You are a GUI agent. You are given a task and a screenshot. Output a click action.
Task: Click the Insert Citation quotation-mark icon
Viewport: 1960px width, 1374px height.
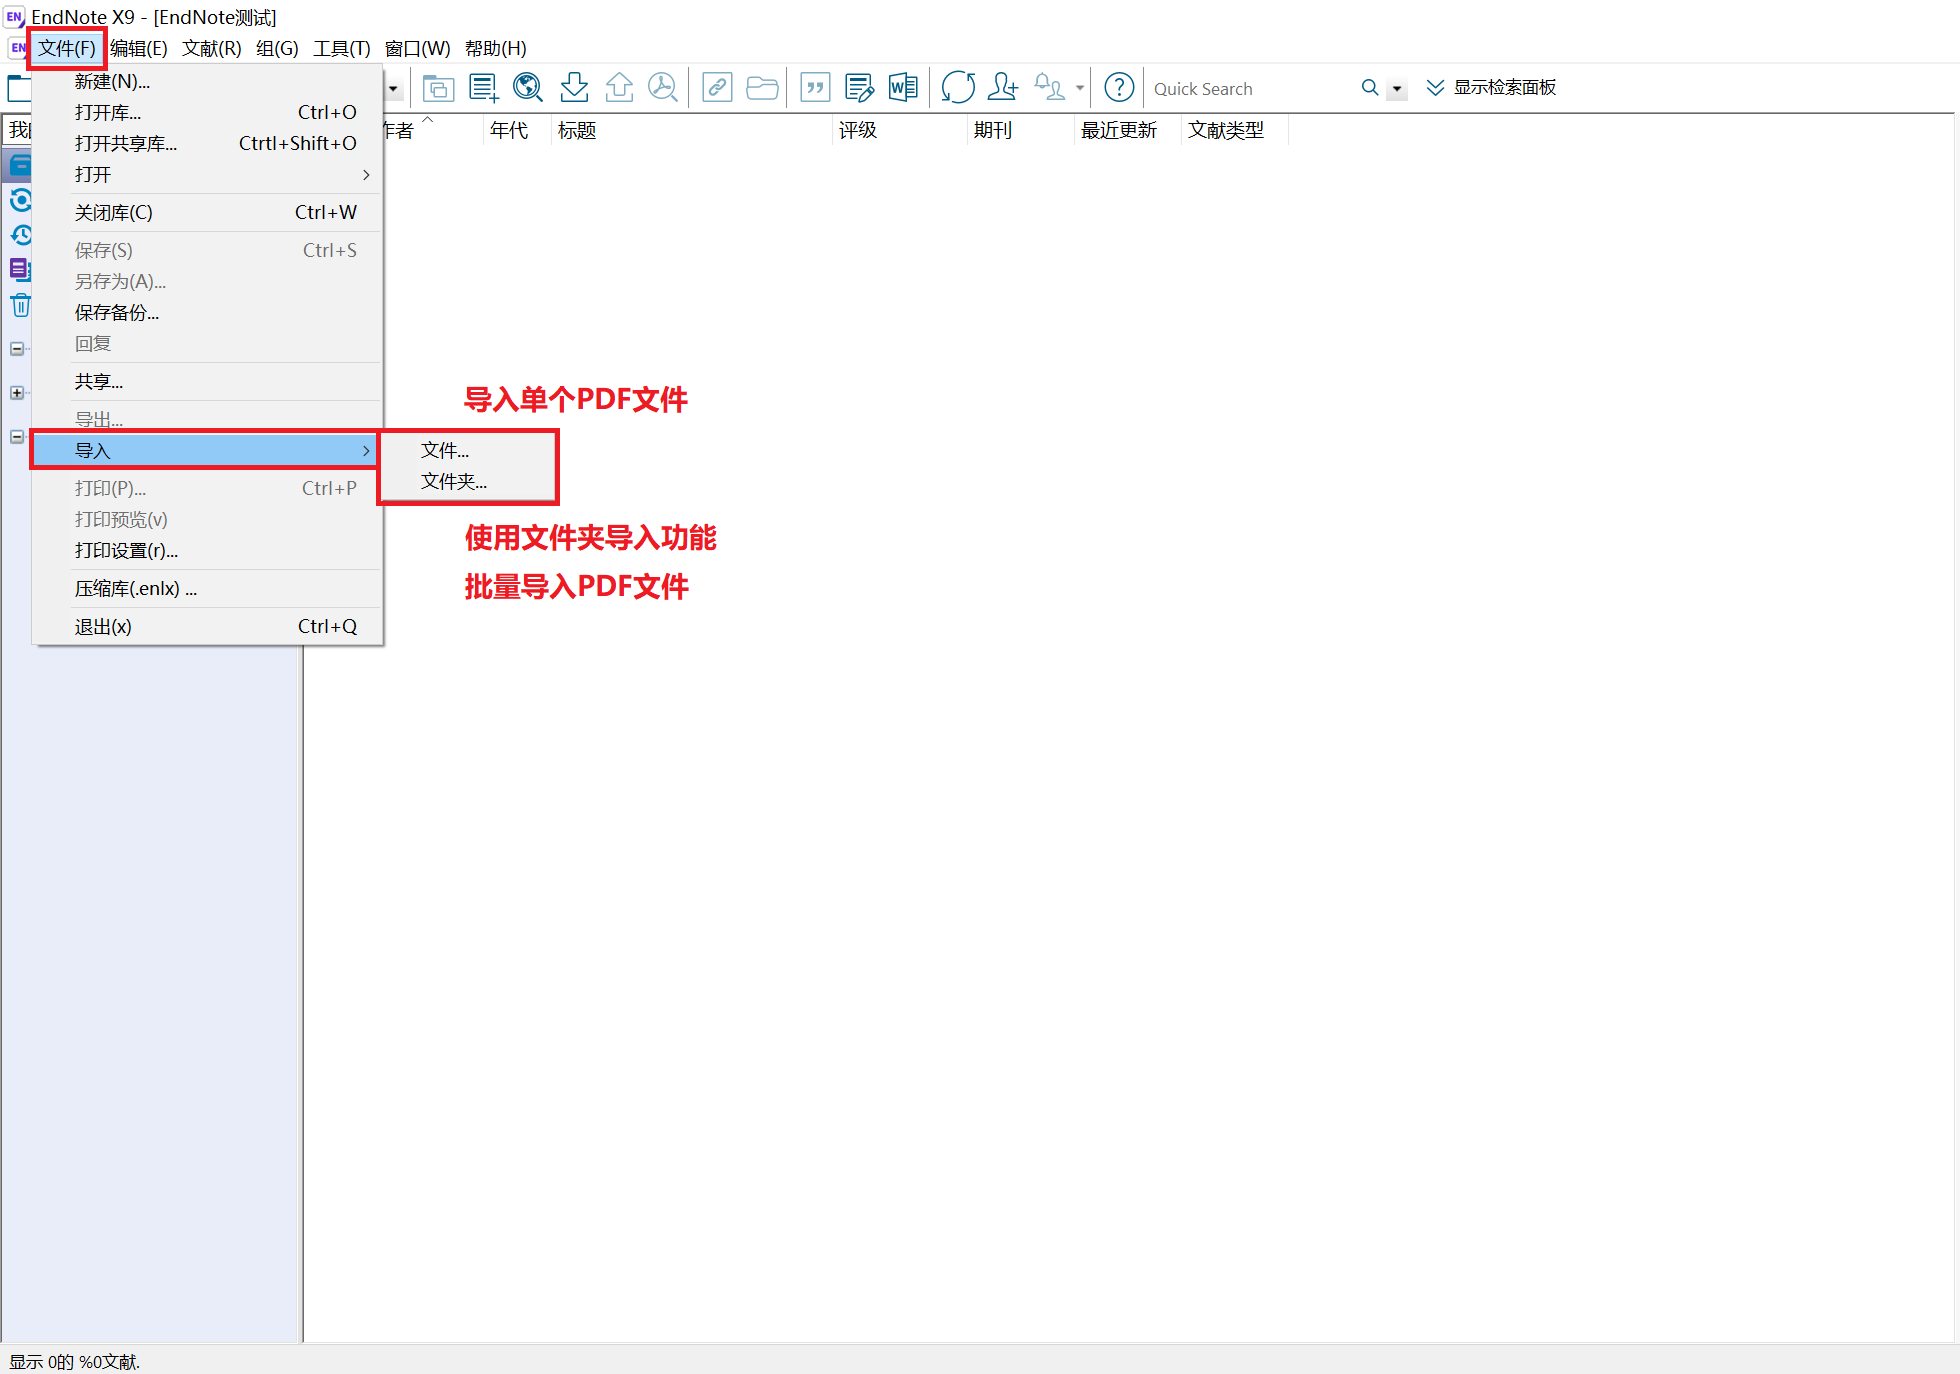[x=816, y=88]
